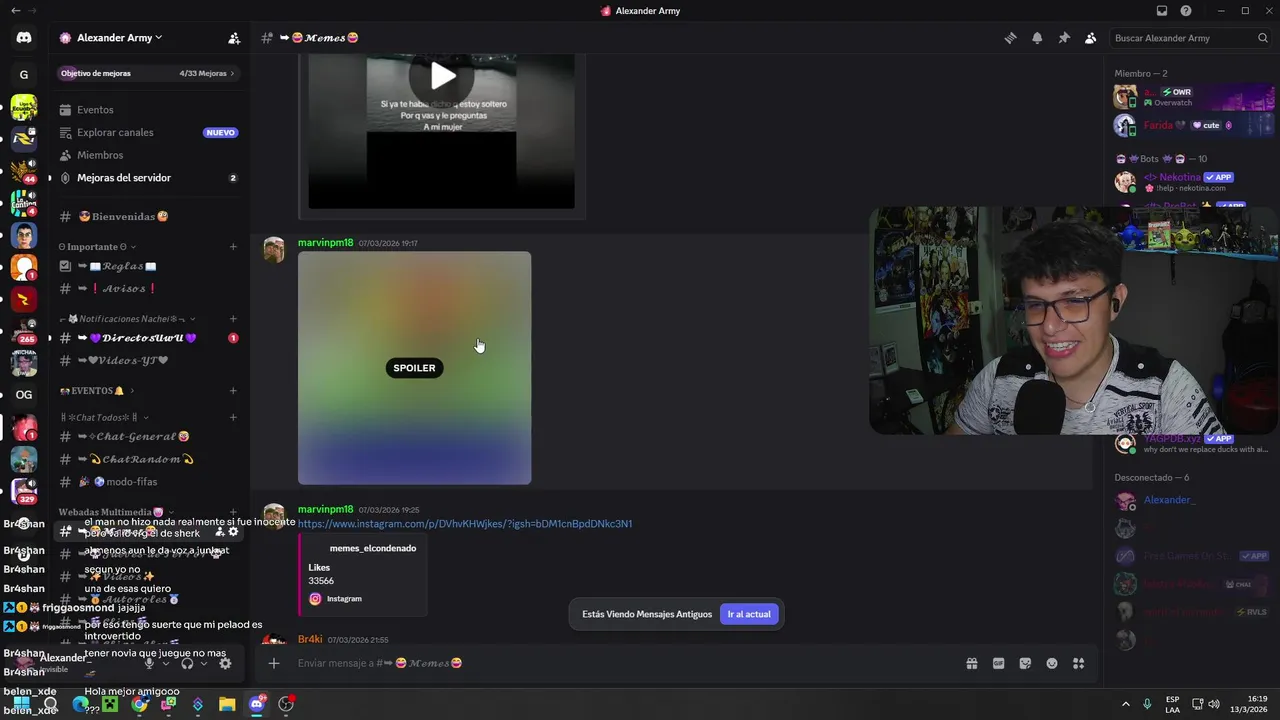The height and width of the screenshot is (720, 1280).
Task: Expand the EVENTOS category
Action: [97, 391]
